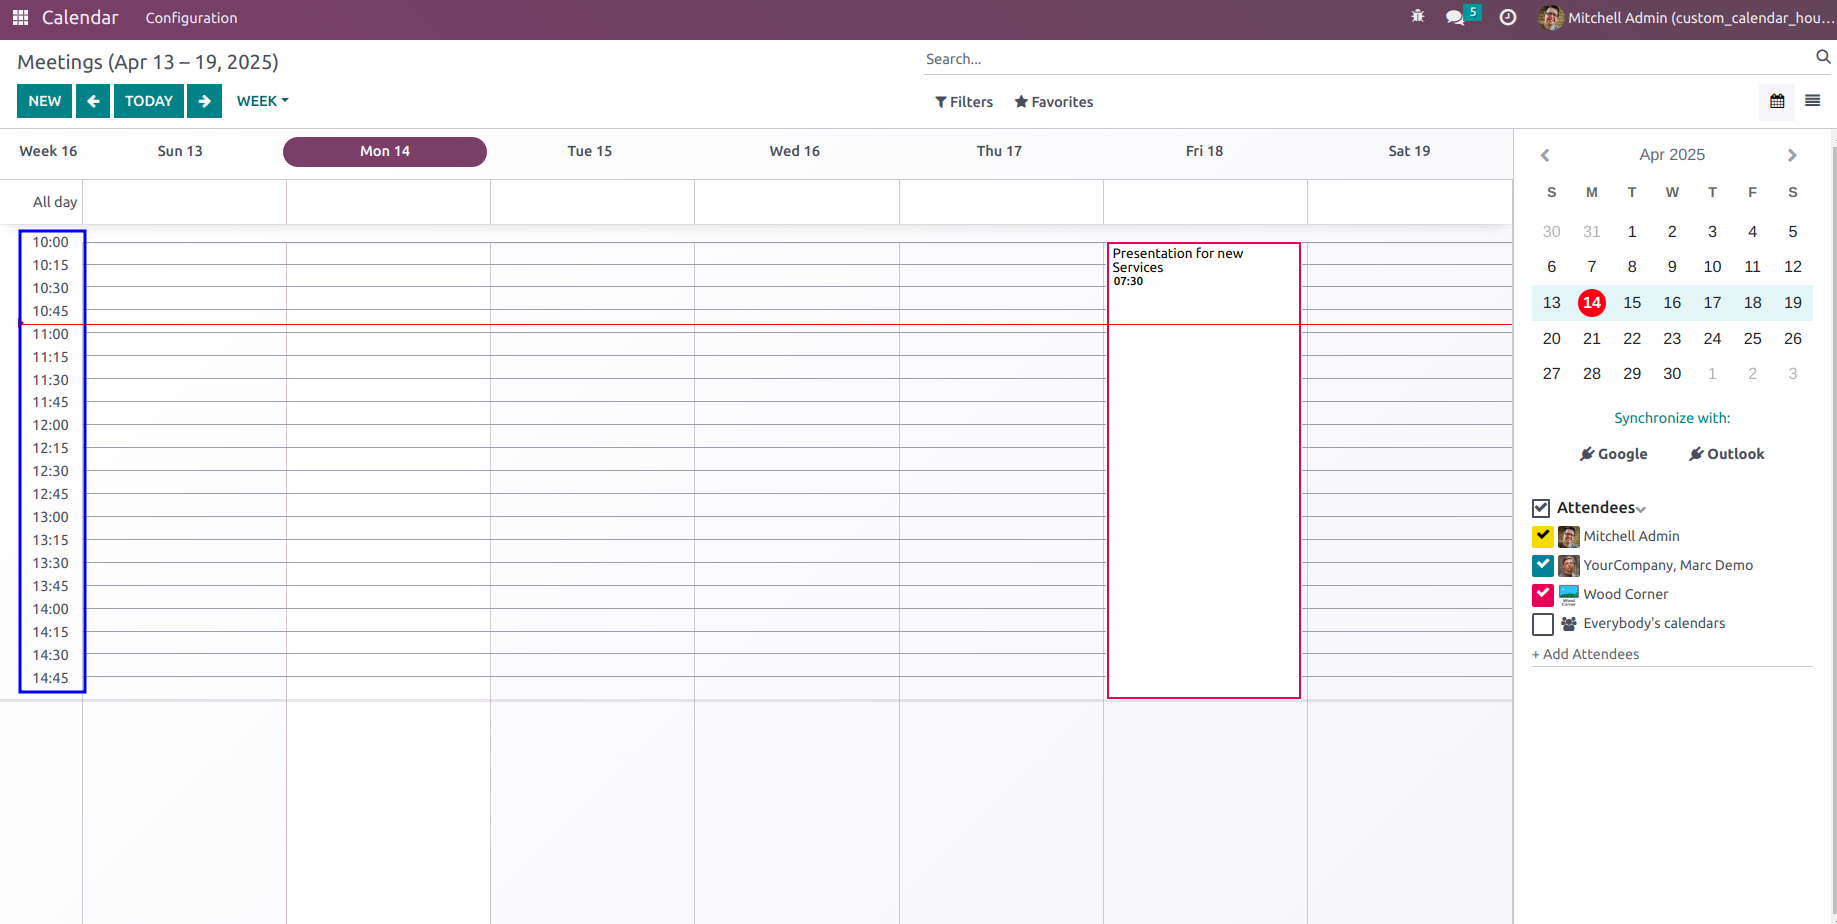Open the activities clock icon
The width and height of the screenshot is (1837, 924).
[1508, 17]
